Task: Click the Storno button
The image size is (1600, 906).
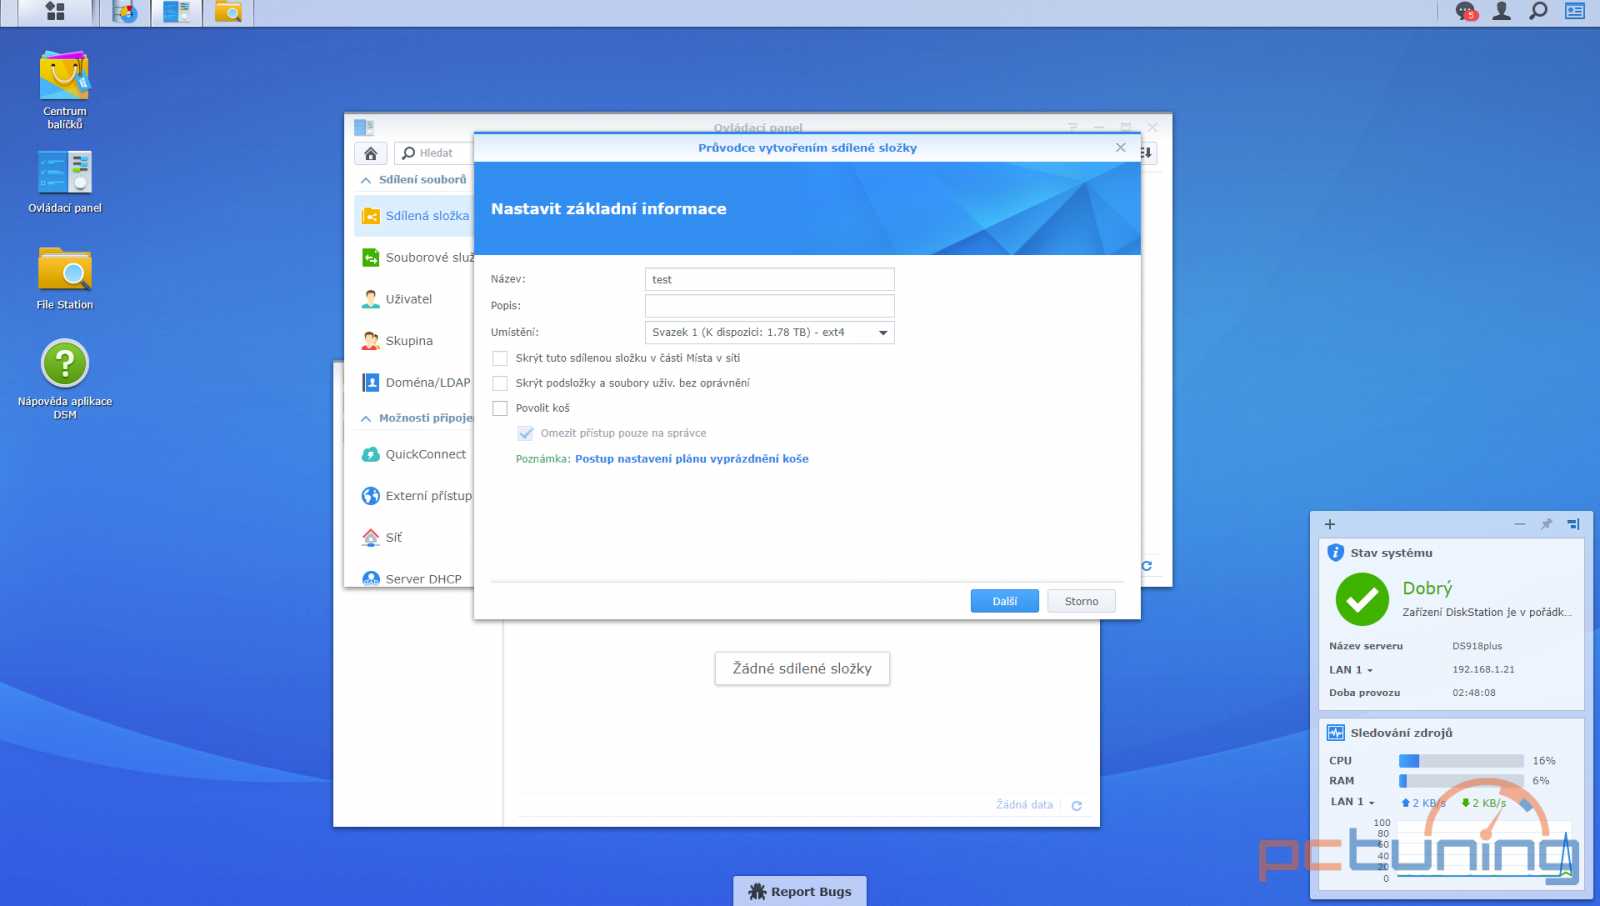Action: [x=1081, y=601]
